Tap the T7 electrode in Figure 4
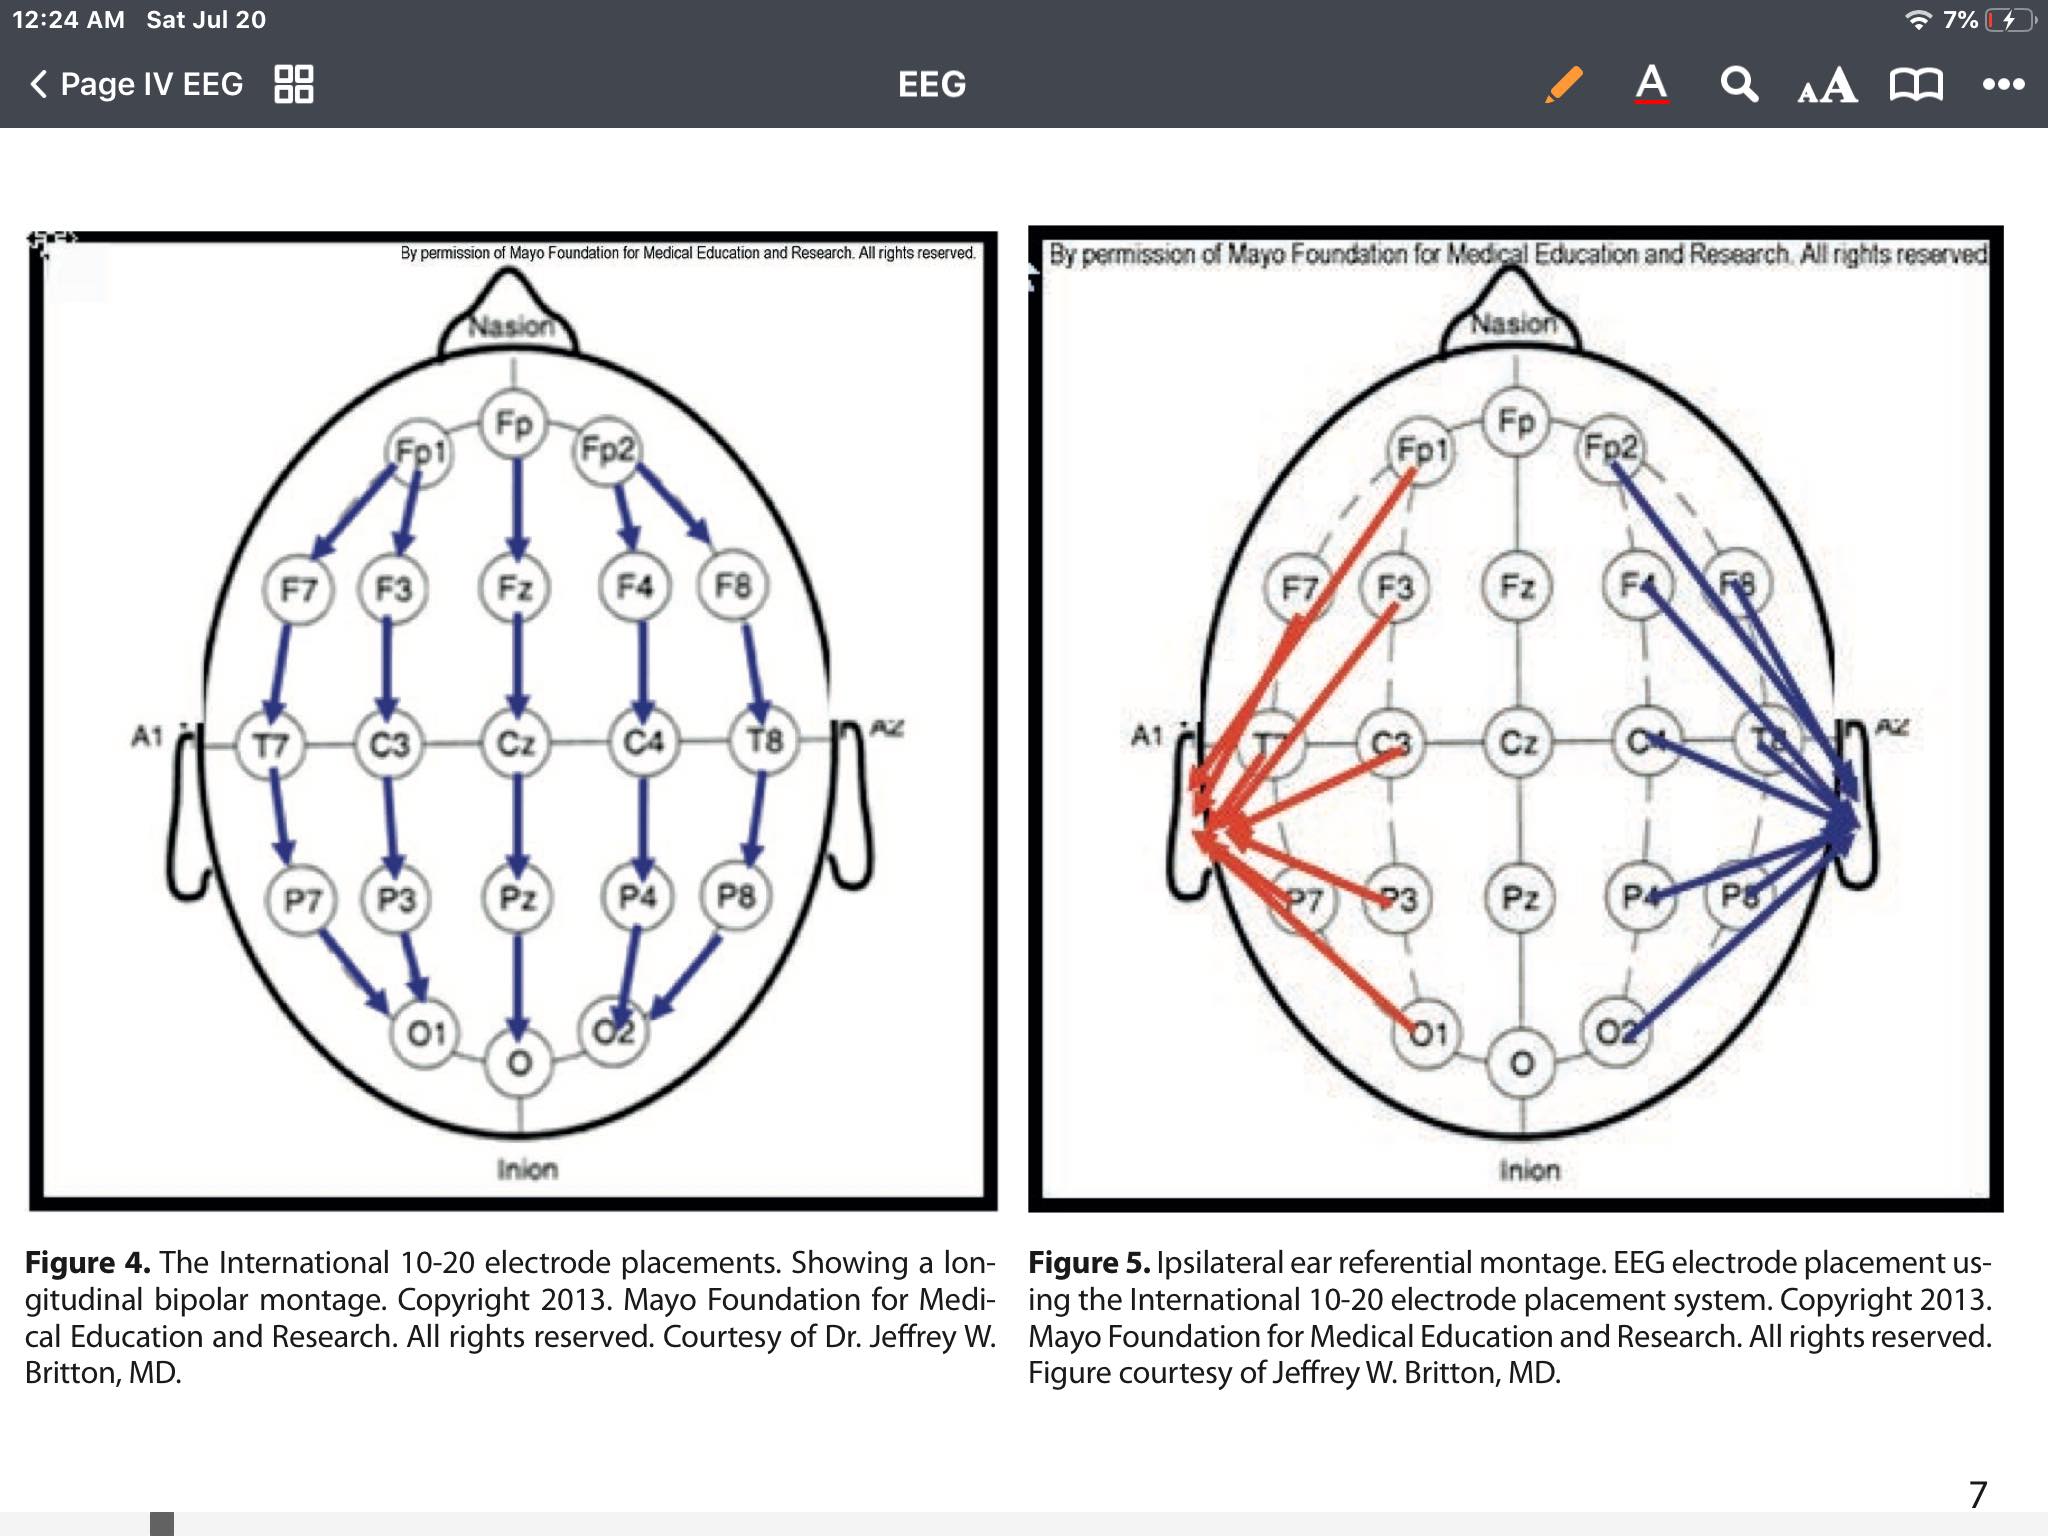Viewport: 2048px width, 1536px height. click(271, 745)
